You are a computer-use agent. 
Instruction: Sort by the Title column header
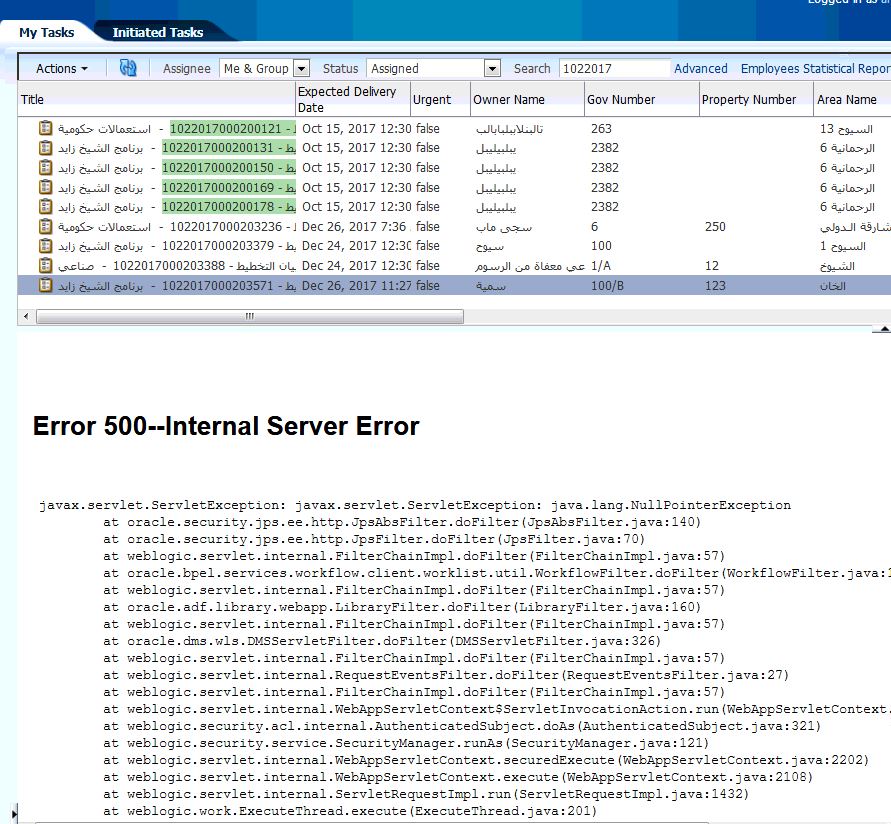tap(157, 99)
